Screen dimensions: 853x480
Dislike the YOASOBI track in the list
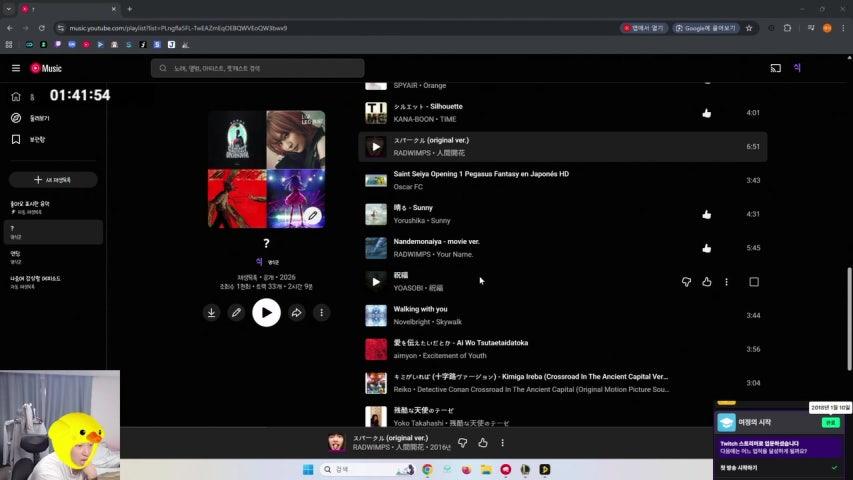click(x=686, y=282)
